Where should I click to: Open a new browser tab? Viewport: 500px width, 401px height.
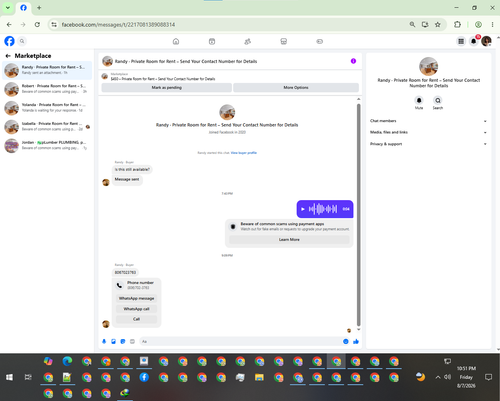[39, 7]
